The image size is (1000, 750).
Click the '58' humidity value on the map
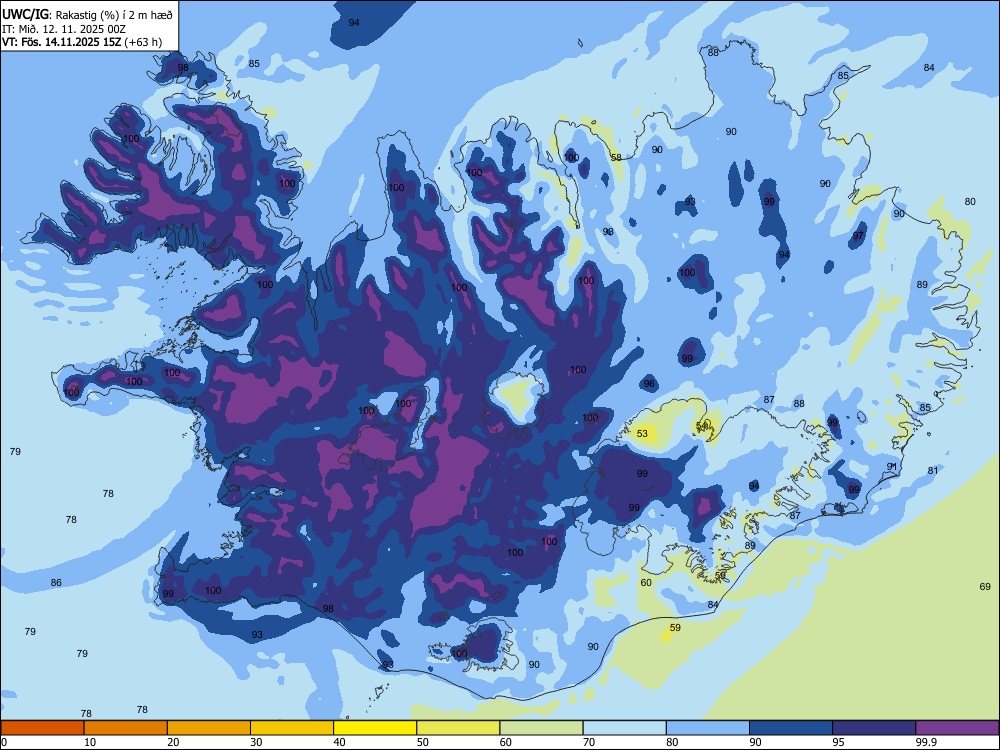pyautogui.click(x=616, y=158)
